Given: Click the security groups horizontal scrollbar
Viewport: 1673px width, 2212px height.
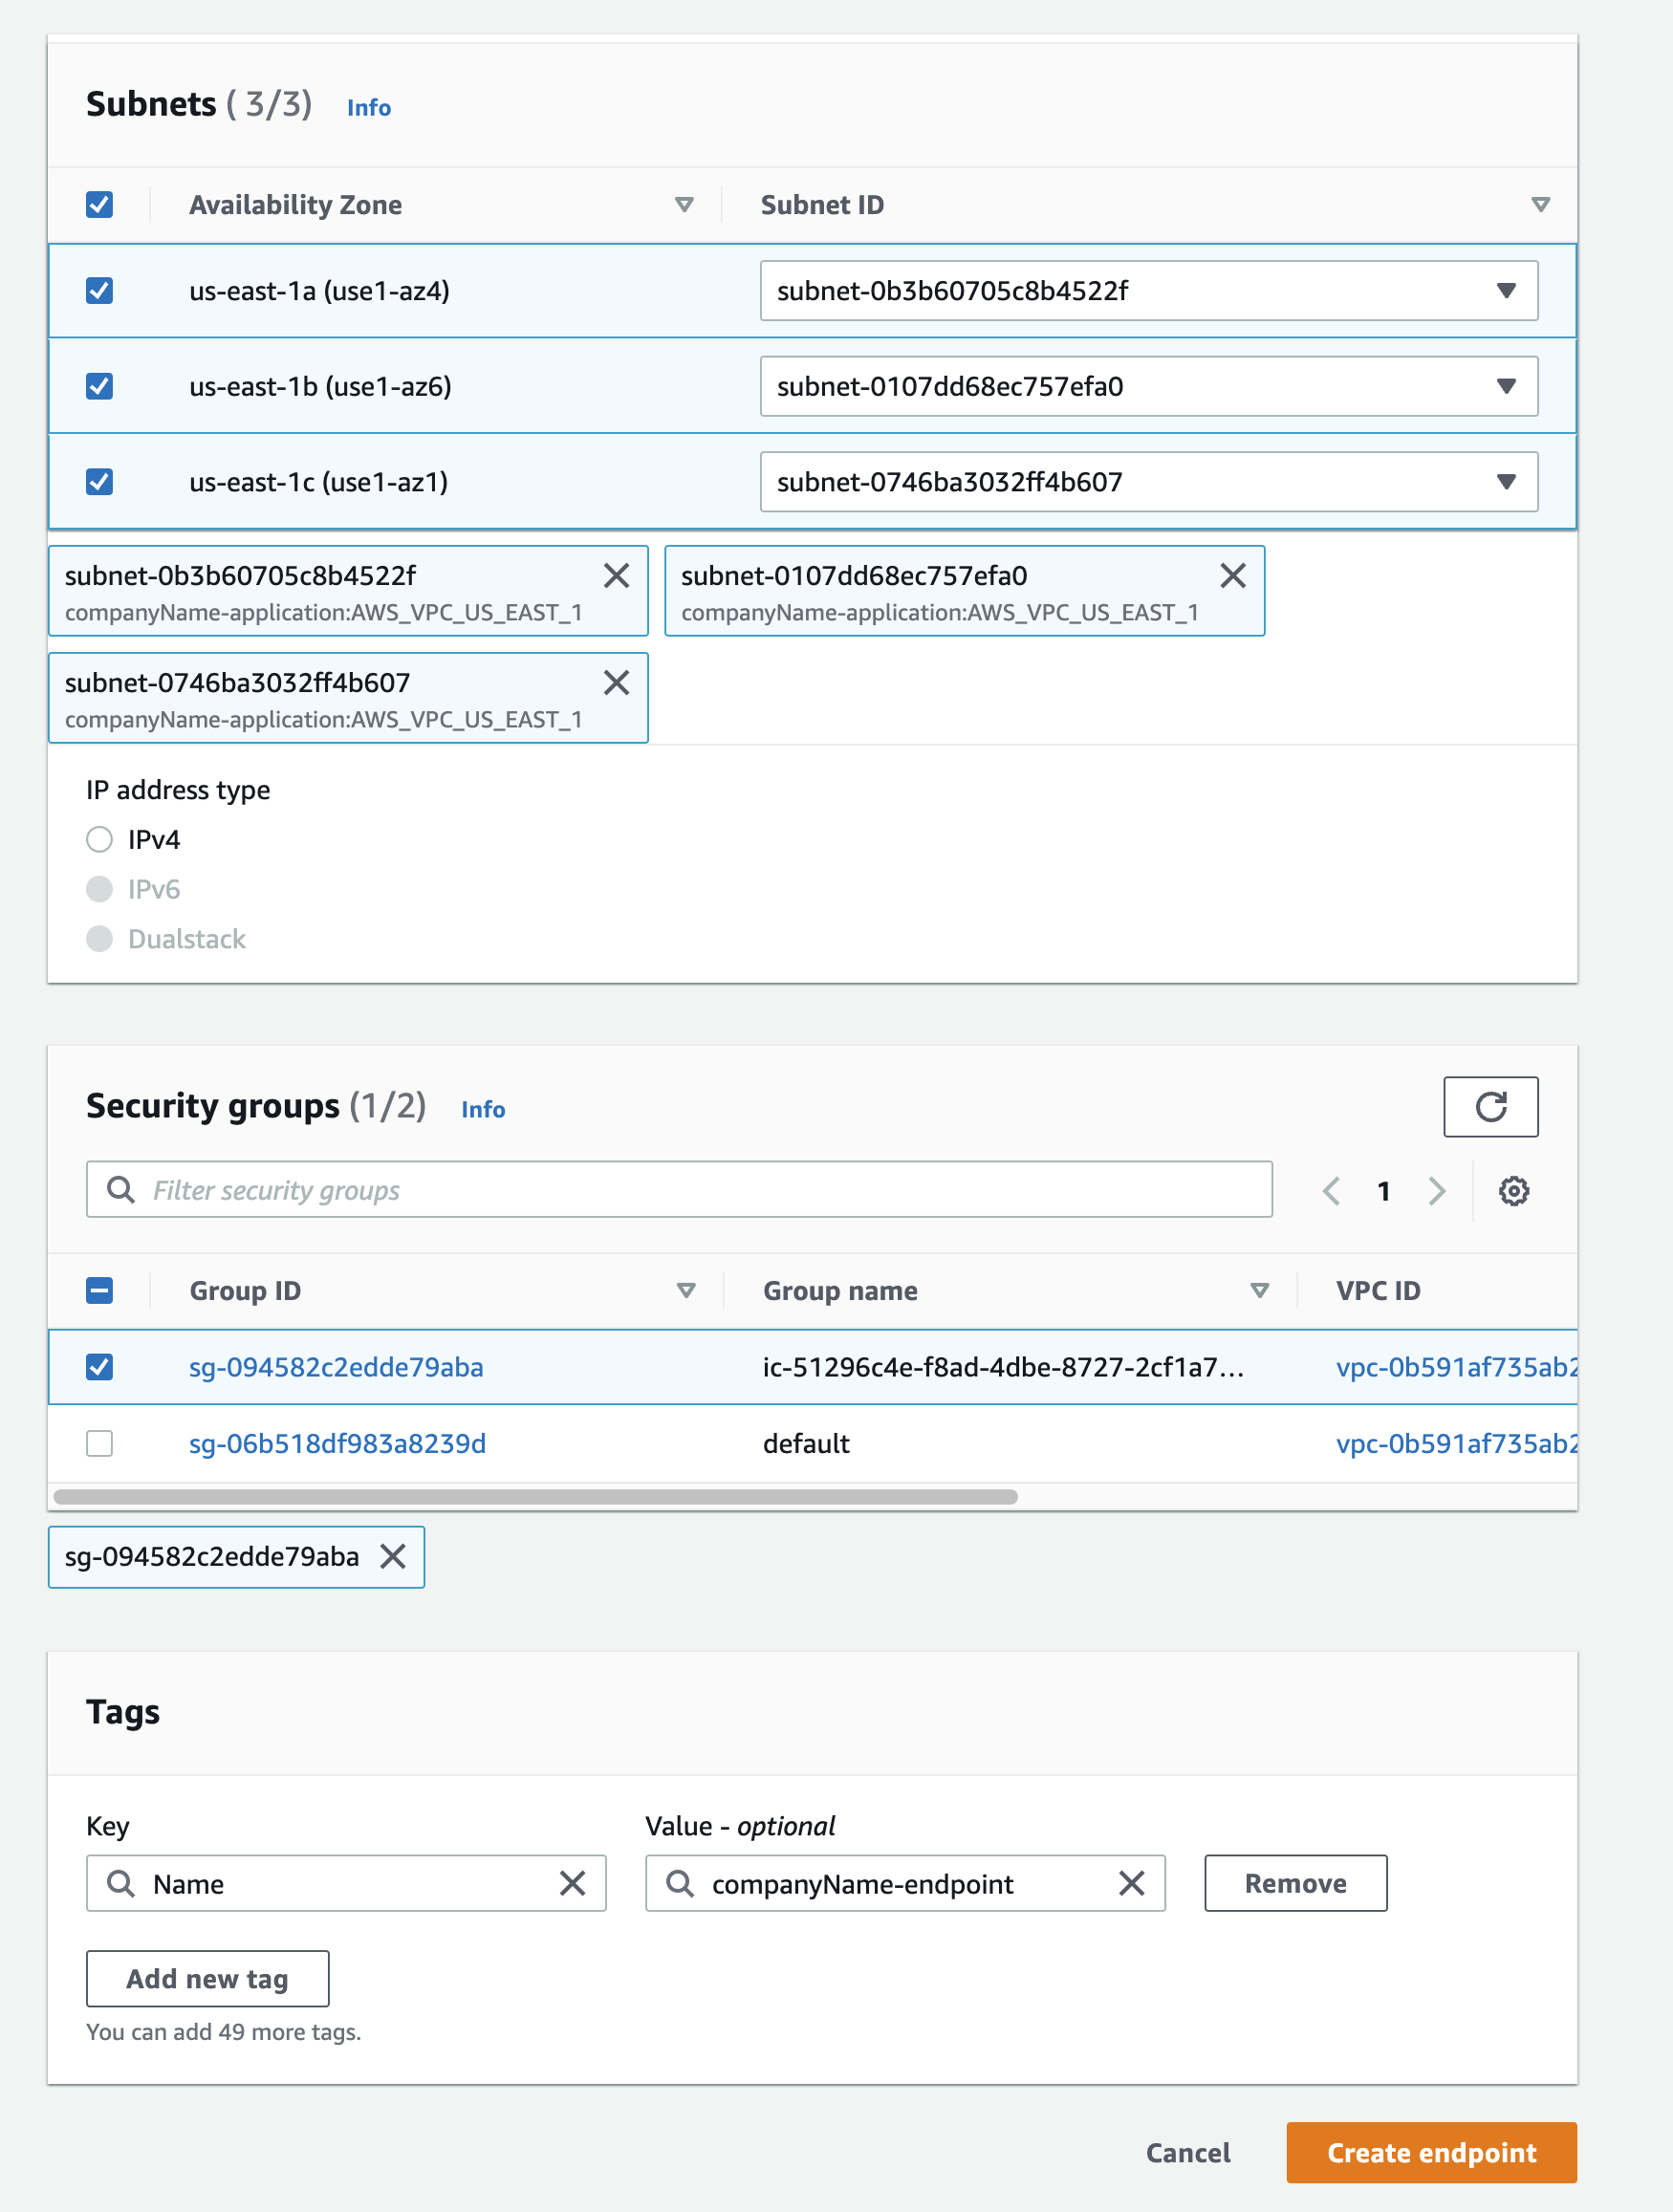Looking at the screenshot, I should 535,1496.
